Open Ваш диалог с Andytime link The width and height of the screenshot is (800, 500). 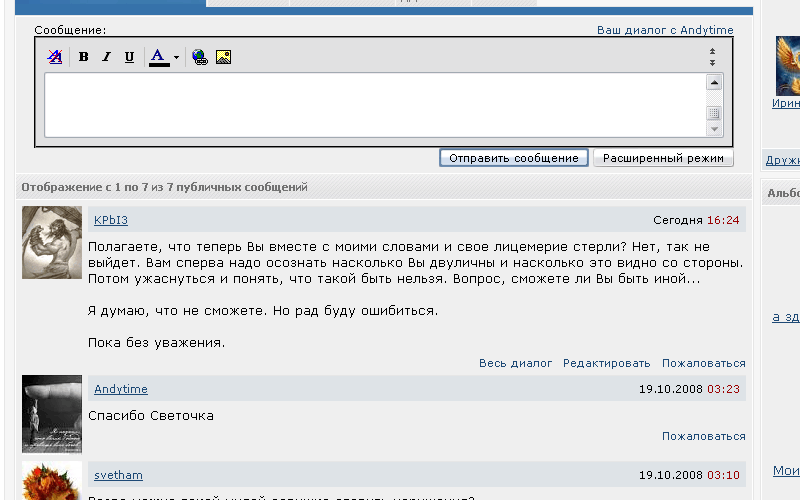[665, 30]
